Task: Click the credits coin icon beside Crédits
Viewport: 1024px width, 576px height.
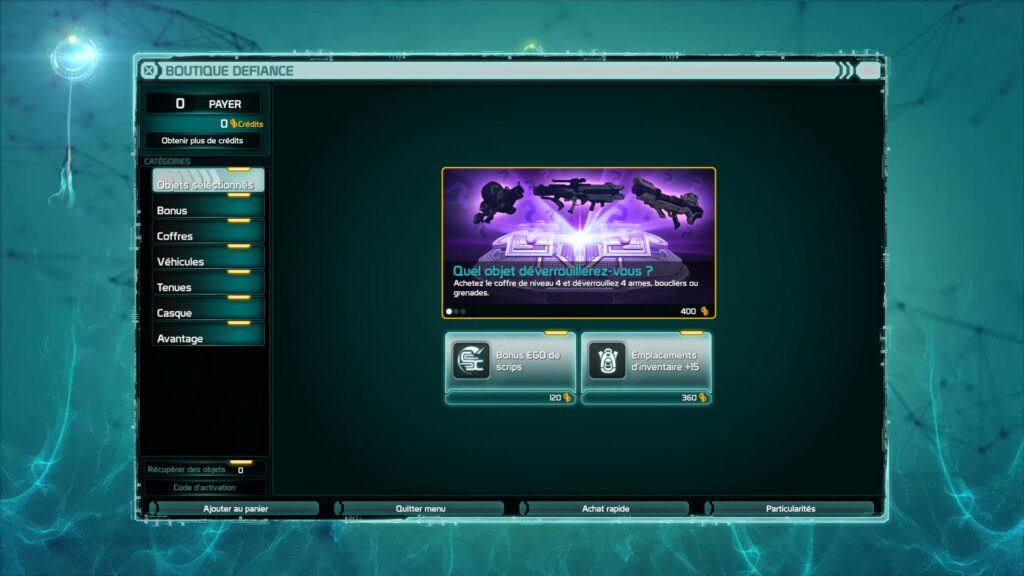Action: 233,123
